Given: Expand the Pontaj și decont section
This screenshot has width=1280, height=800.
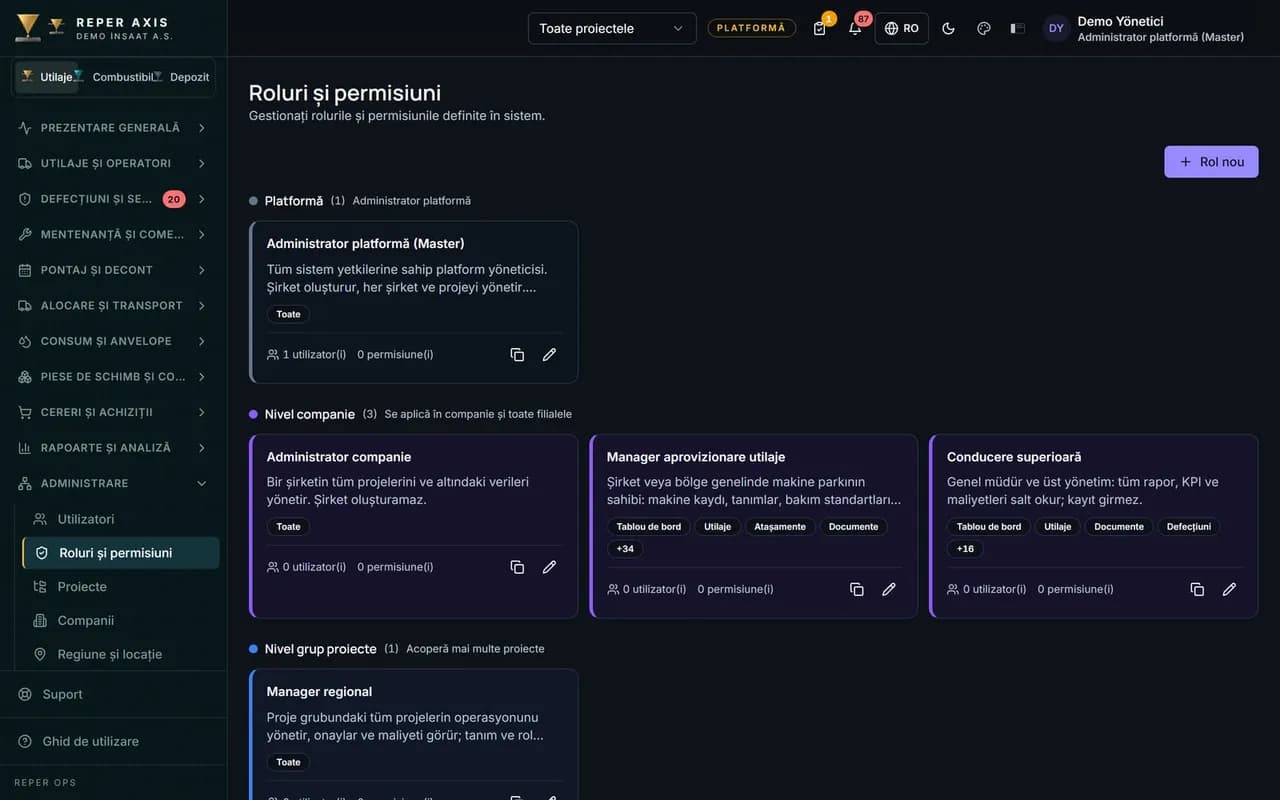Looking at the screenshot, I should point(113,270).
